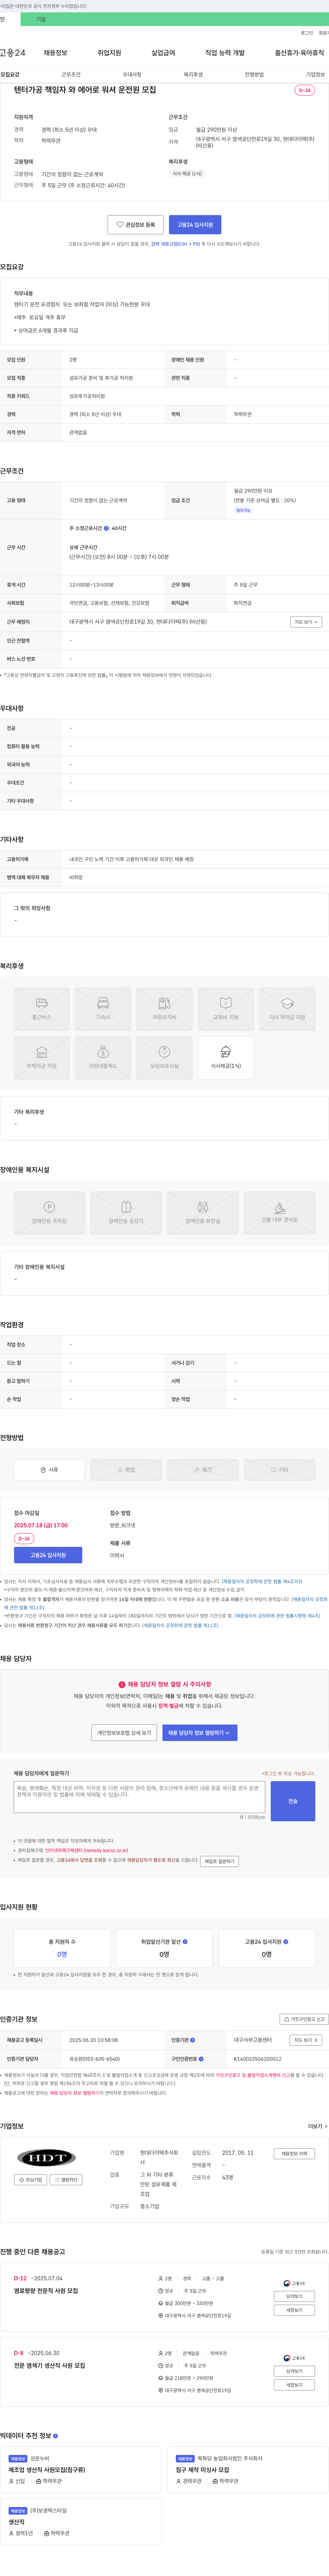Expand 채용 담당자 정보 열람하기 dropdown
Image resolution: width=329 pixels, height=2576 pixels.
click(200, 1733)
